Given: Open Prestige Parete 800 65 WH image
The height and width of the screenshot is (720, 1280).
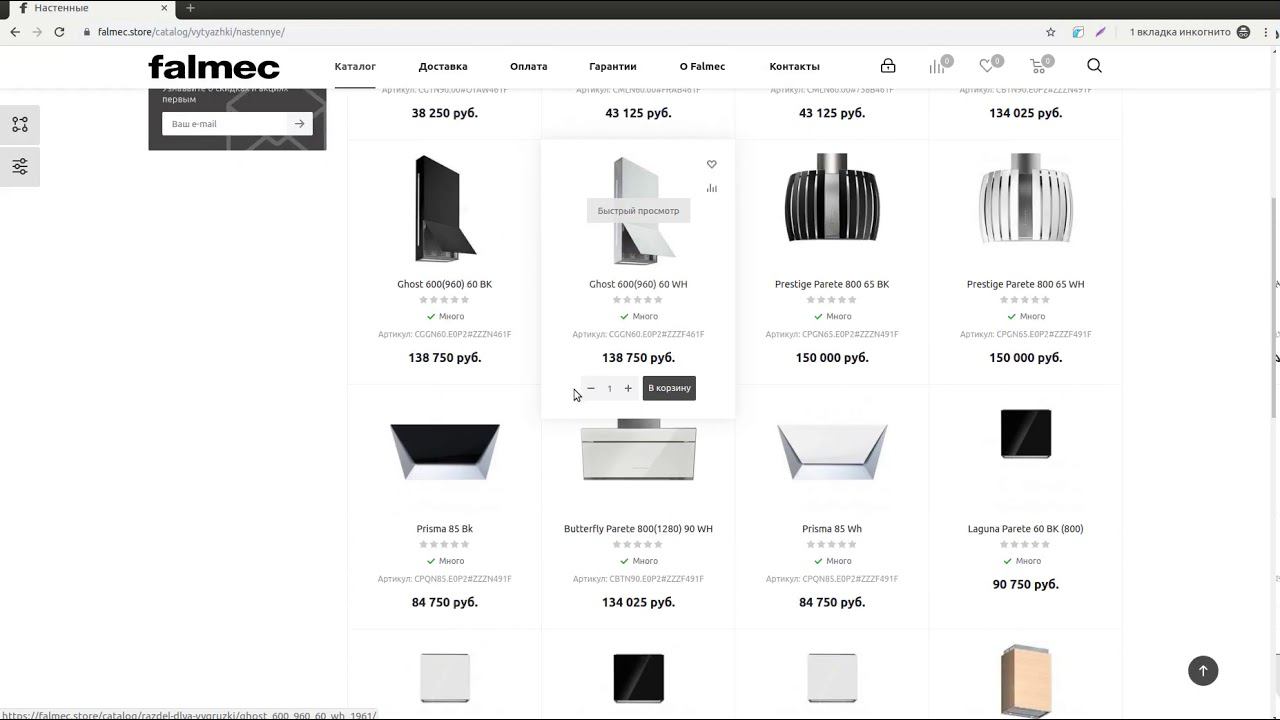Looking at the screenshot, I should [1025, 198].
